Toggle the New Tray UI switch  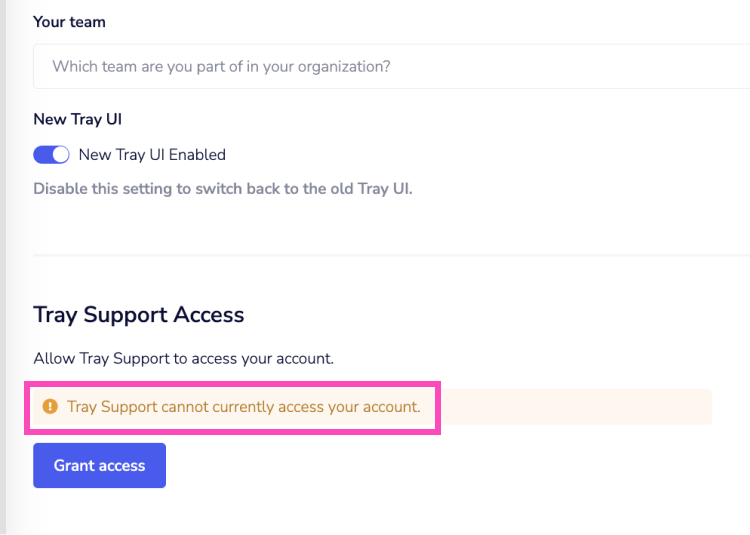pyautogui.click(x=51, y=155)
